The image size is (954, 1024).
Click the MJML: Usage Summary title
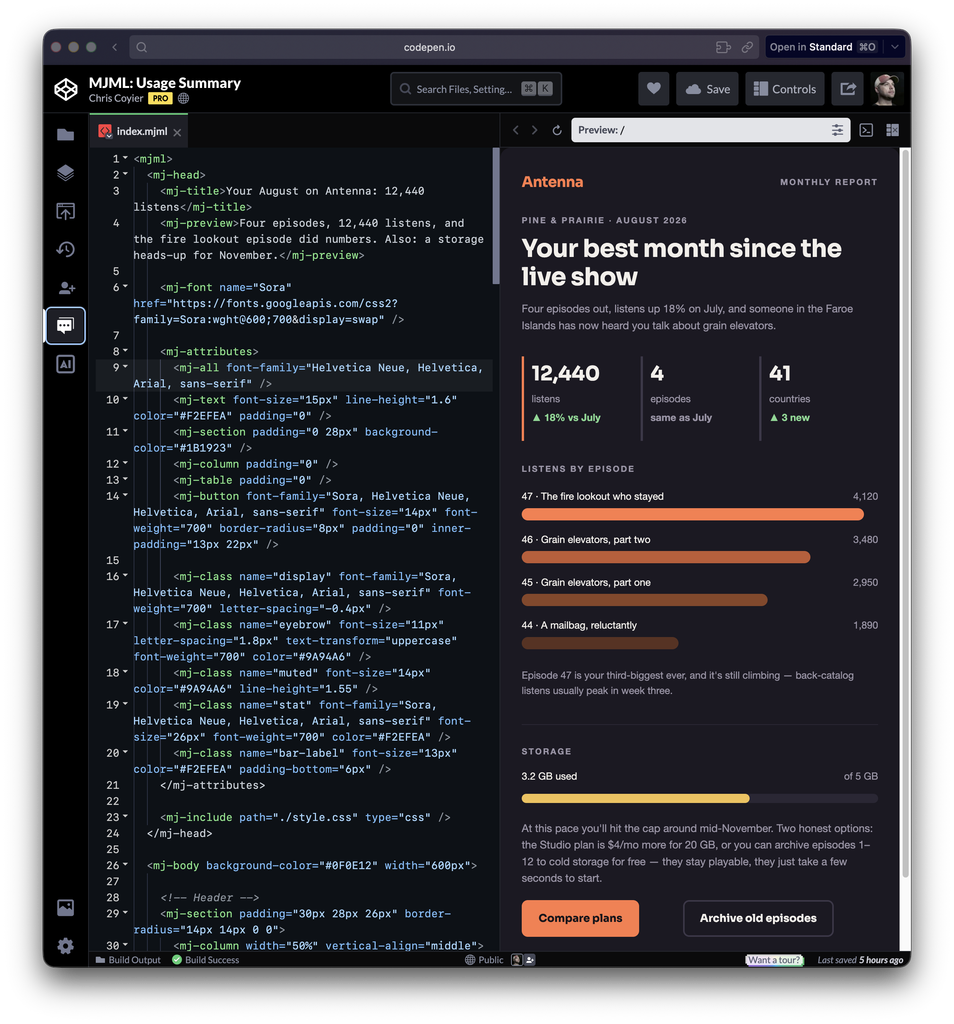(x=165, y=83)
